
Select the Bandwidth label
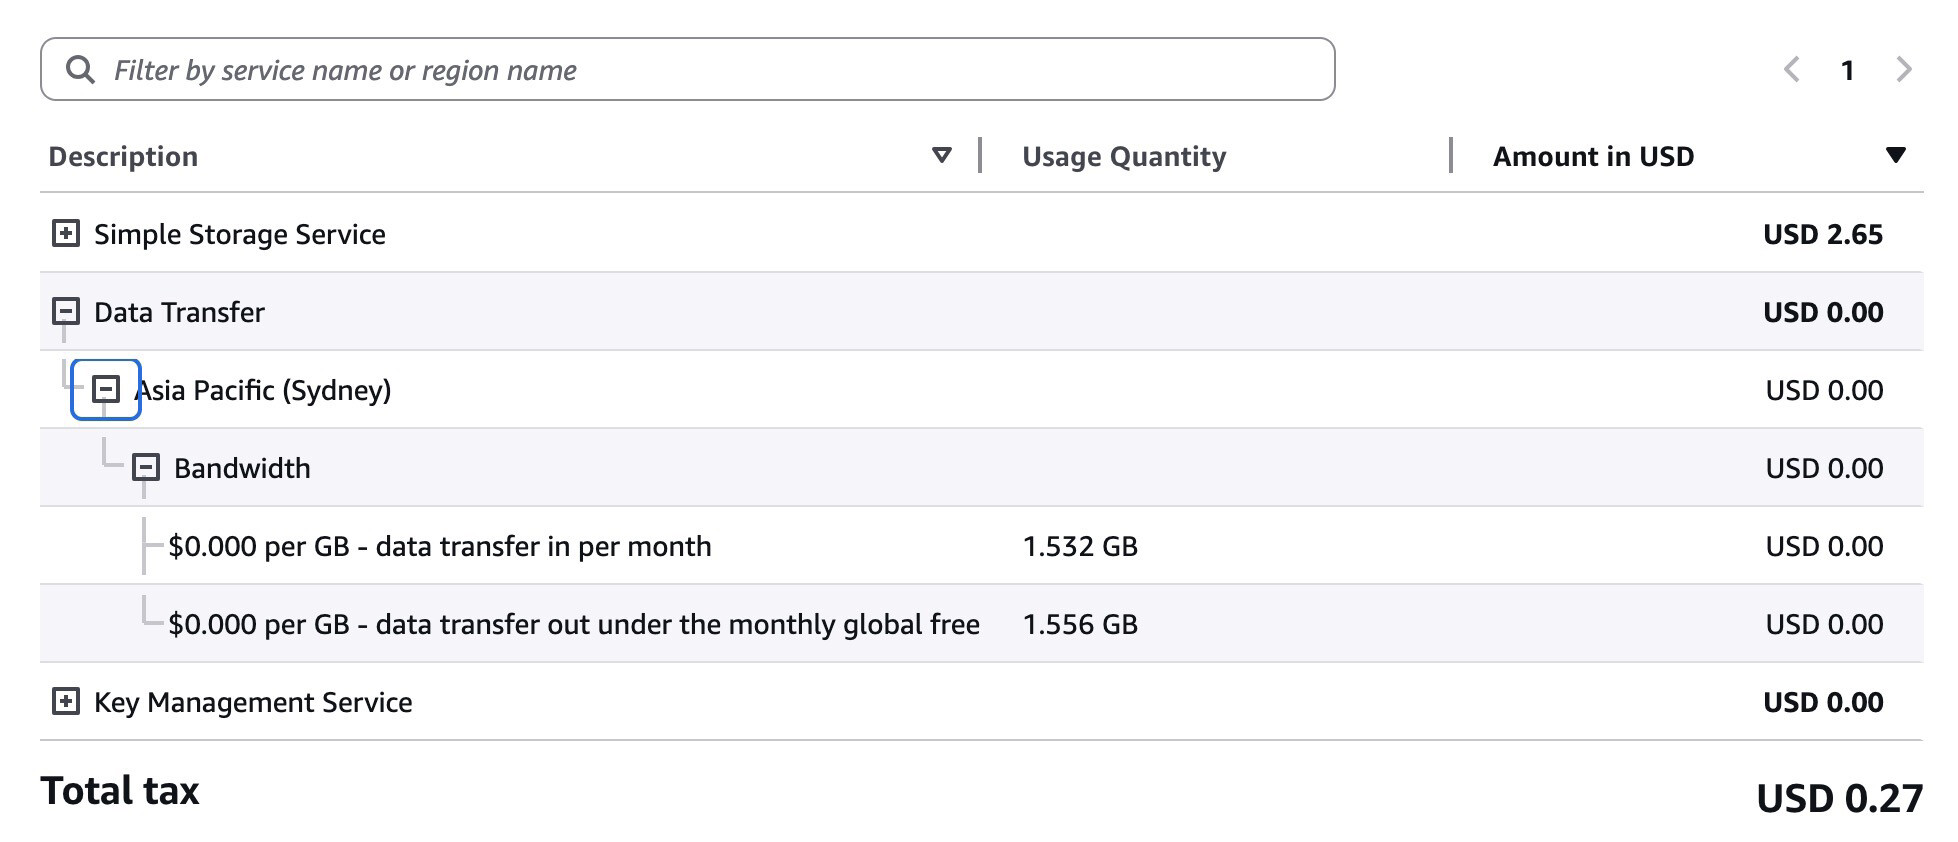click(242, 468)
